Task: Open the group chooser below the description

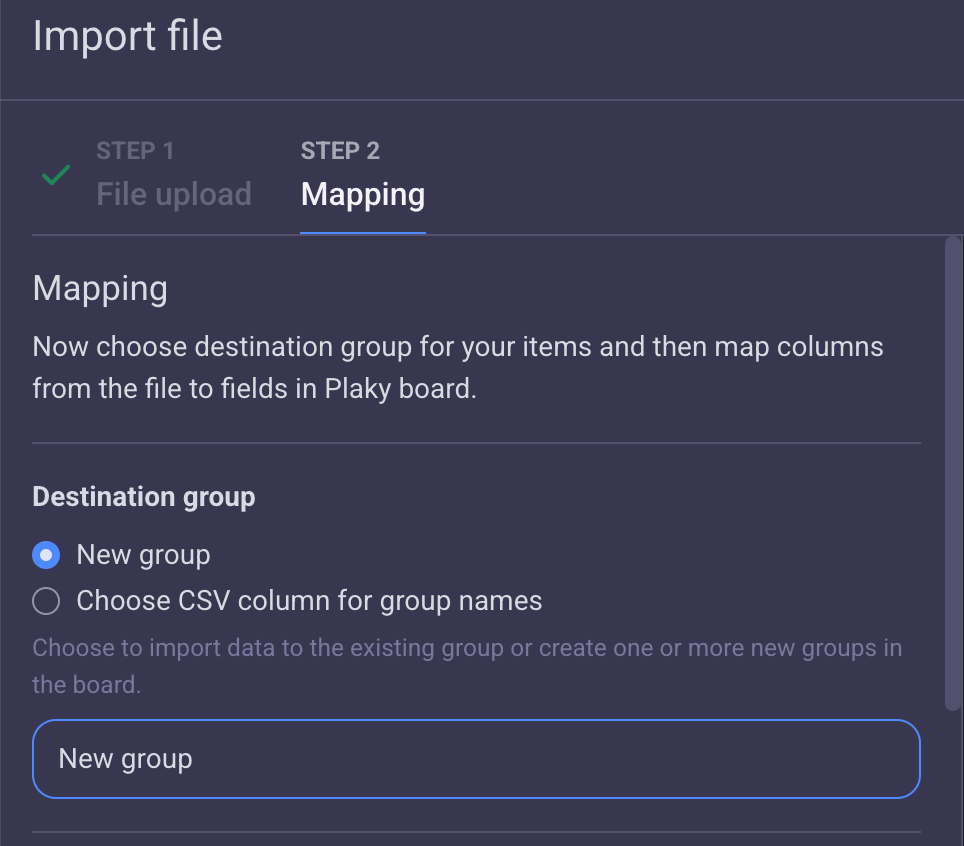Action: point(476,758)
